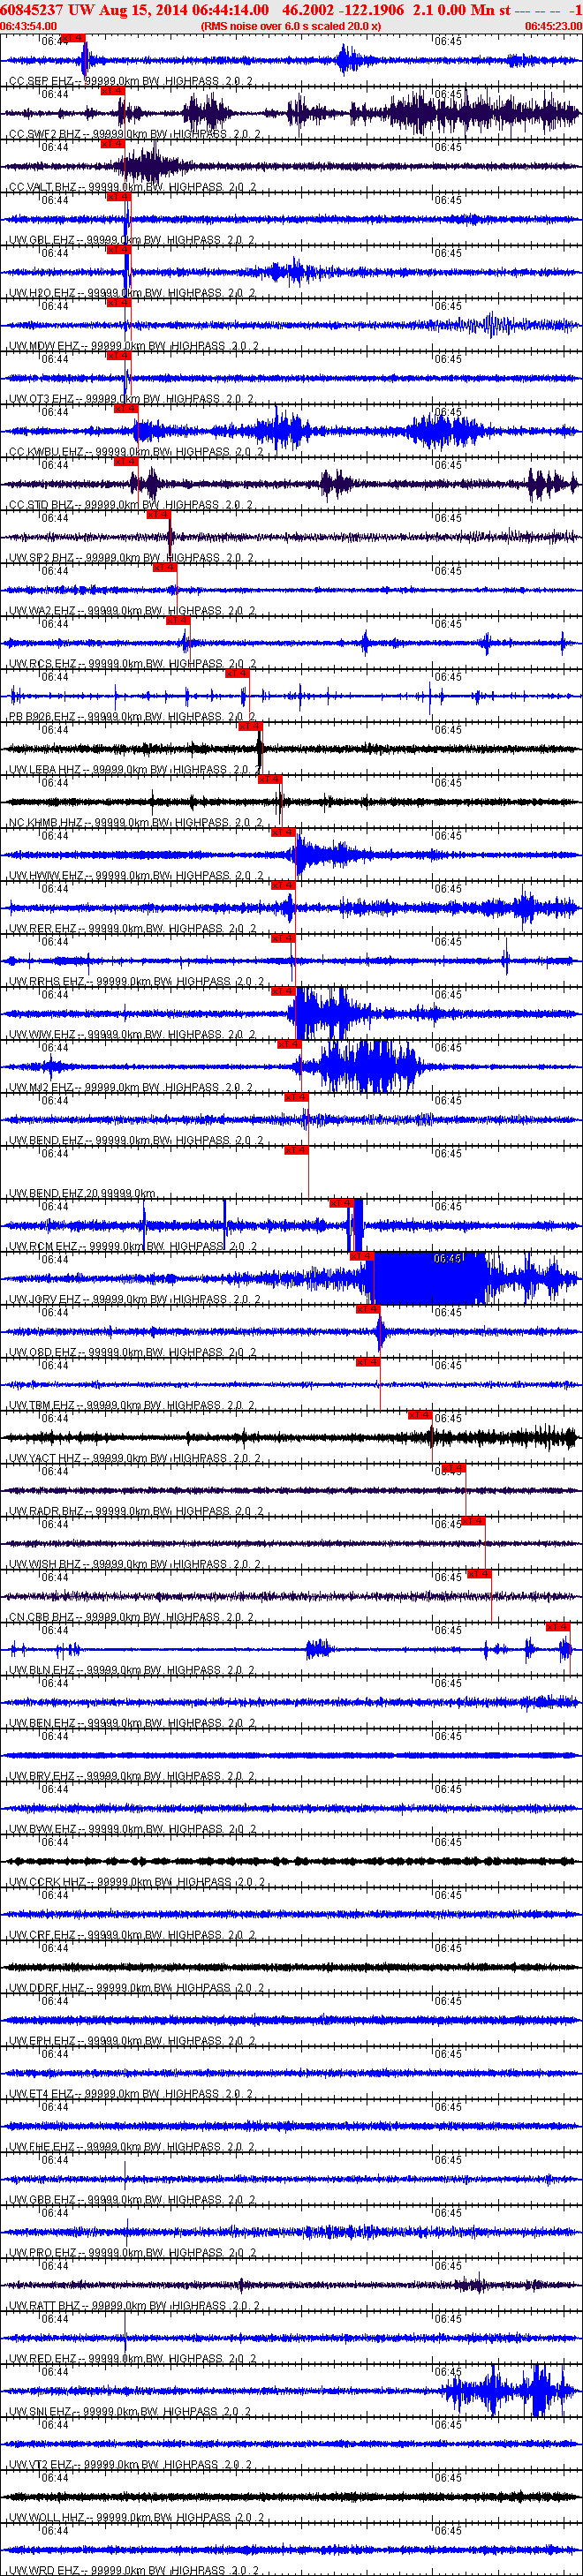Select the UW.CCRK.HHZ station label

pyautogui.click(x=136, y=1883)
